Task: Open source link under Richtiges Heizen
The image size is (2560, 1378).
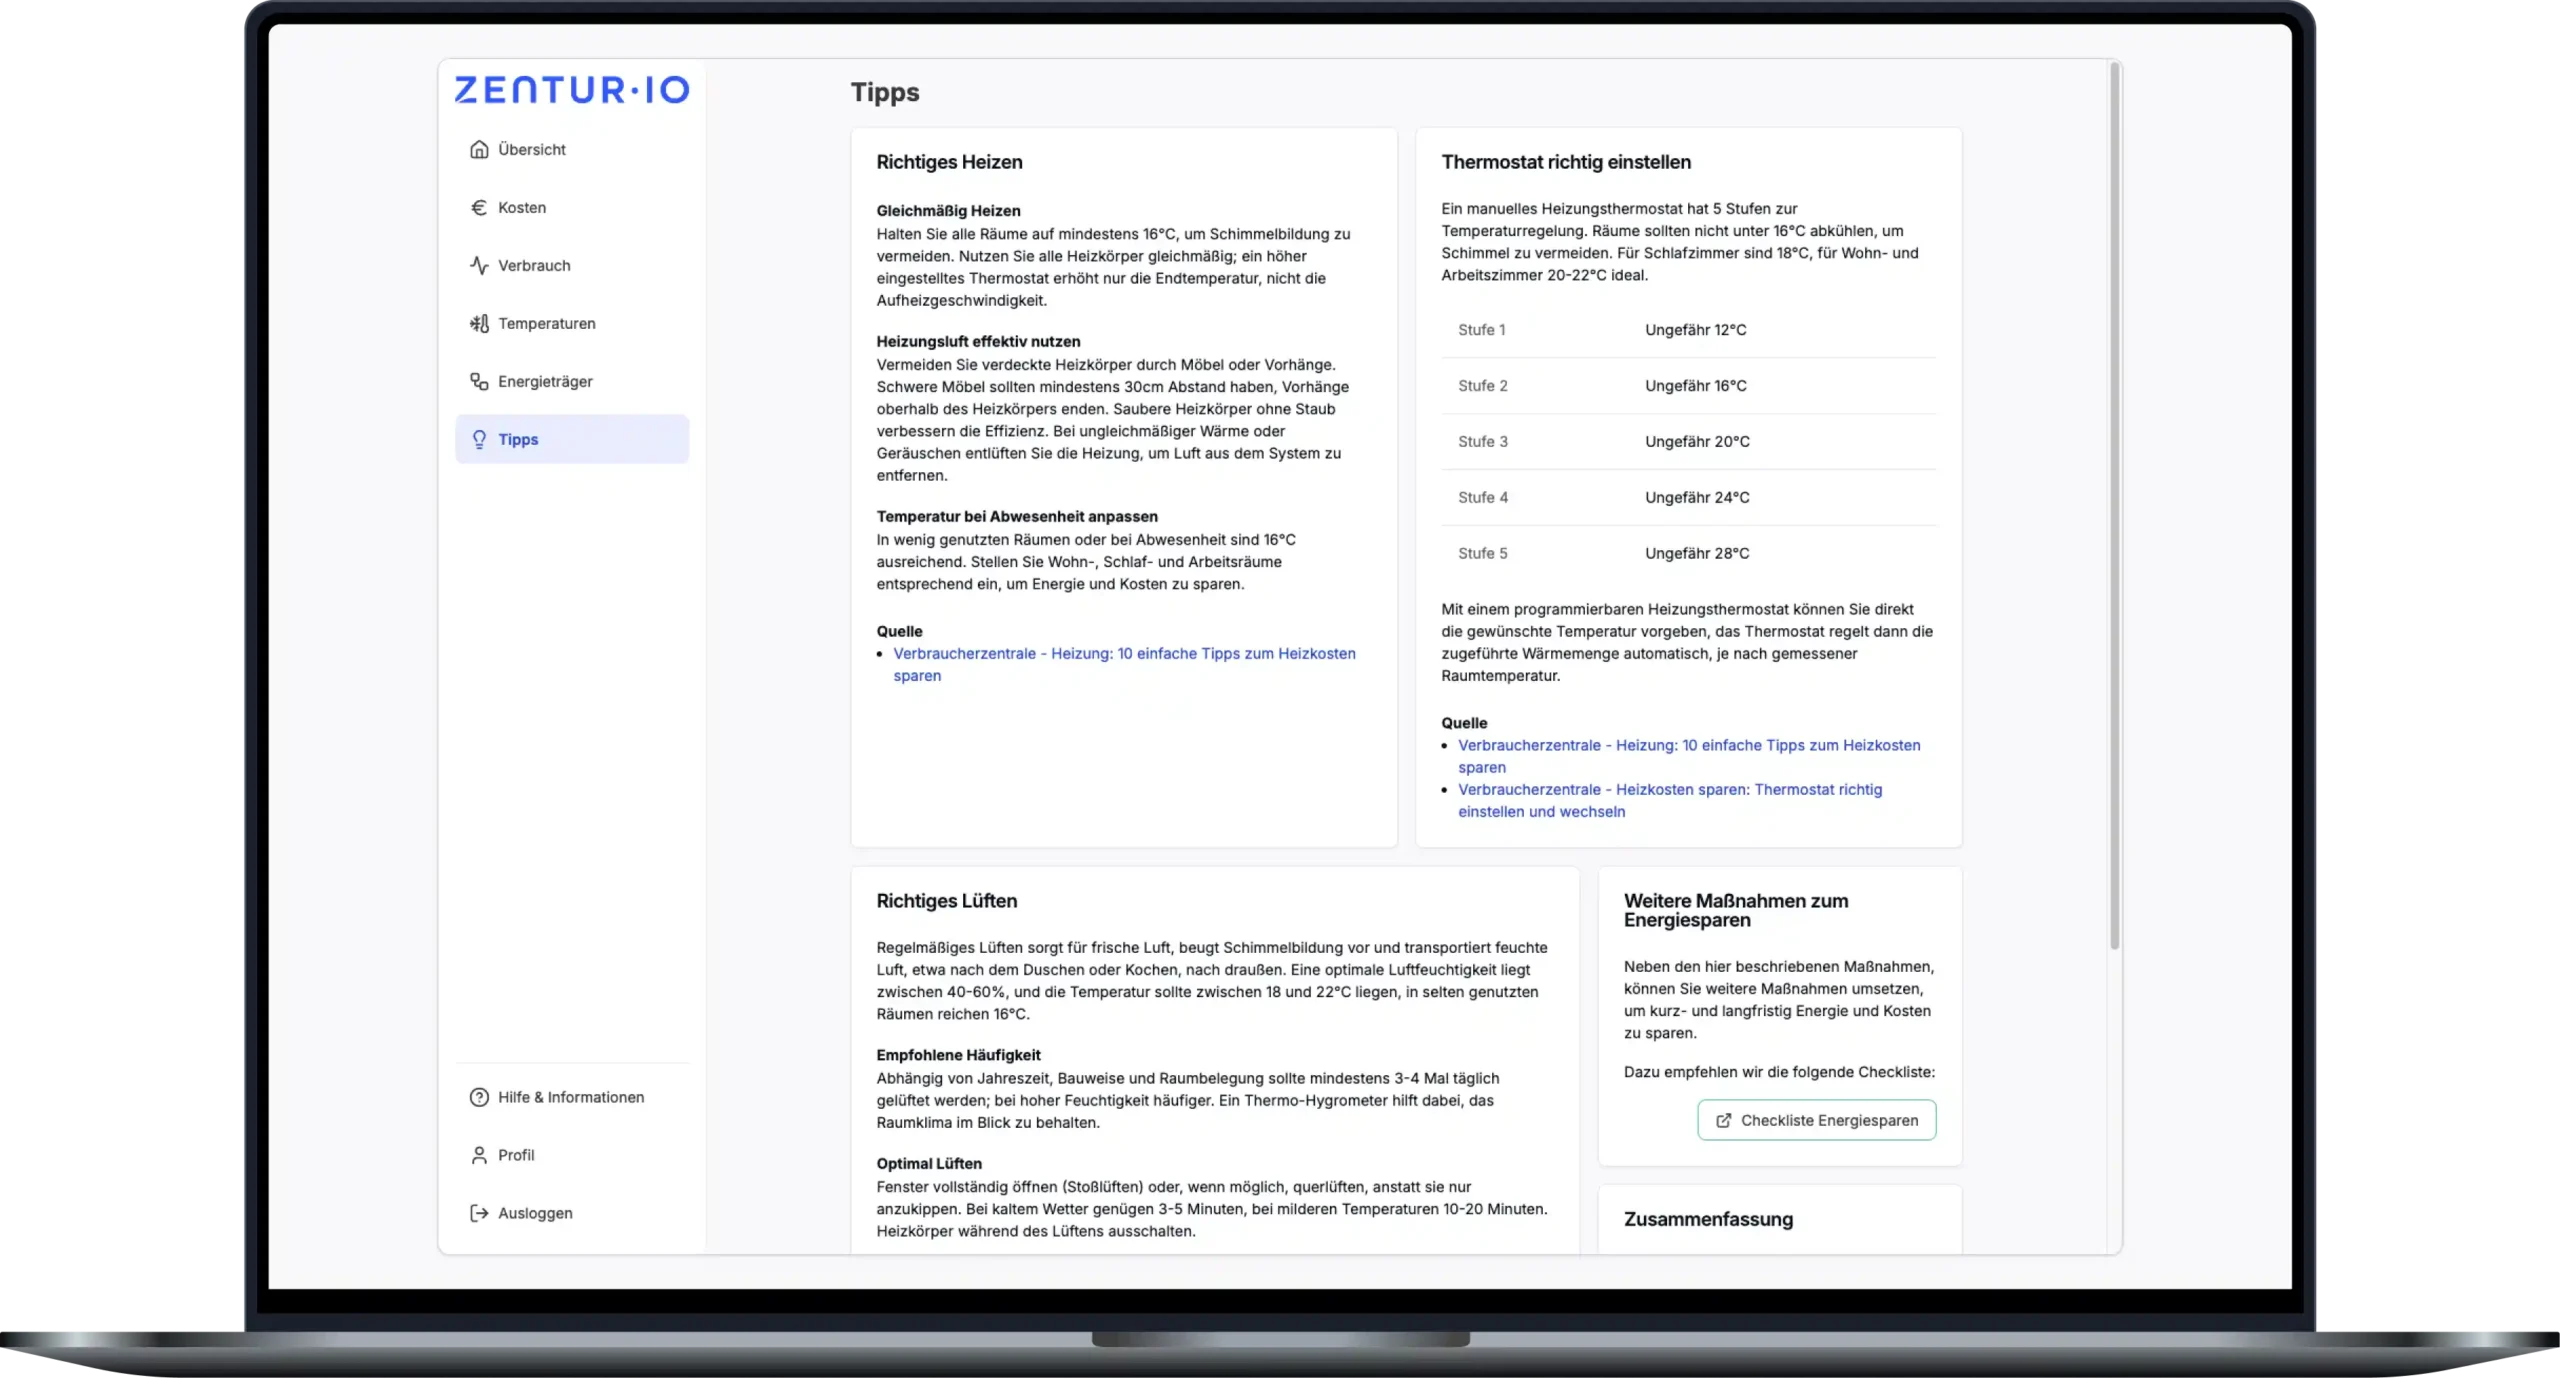Action: 1123,654
